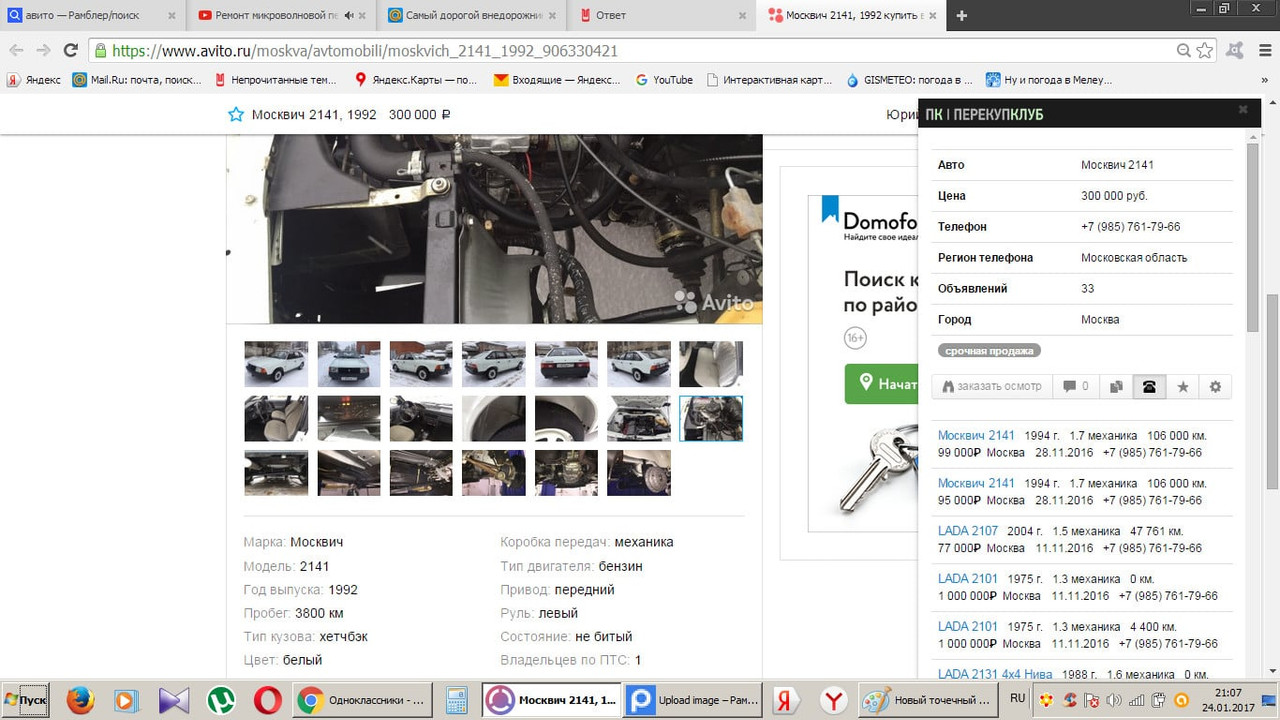Viewport: 1280px width, 720px height.
Task: Mute icon on the YouTube tab
Action: 349,15
